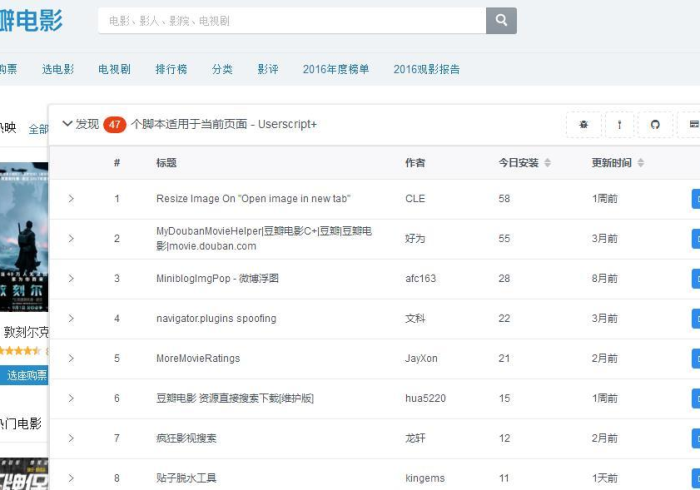The width and height of the screenshot is (700, 490).
Task: Sort by 今日安装 using sort arrows
Action: pos(547,163)
